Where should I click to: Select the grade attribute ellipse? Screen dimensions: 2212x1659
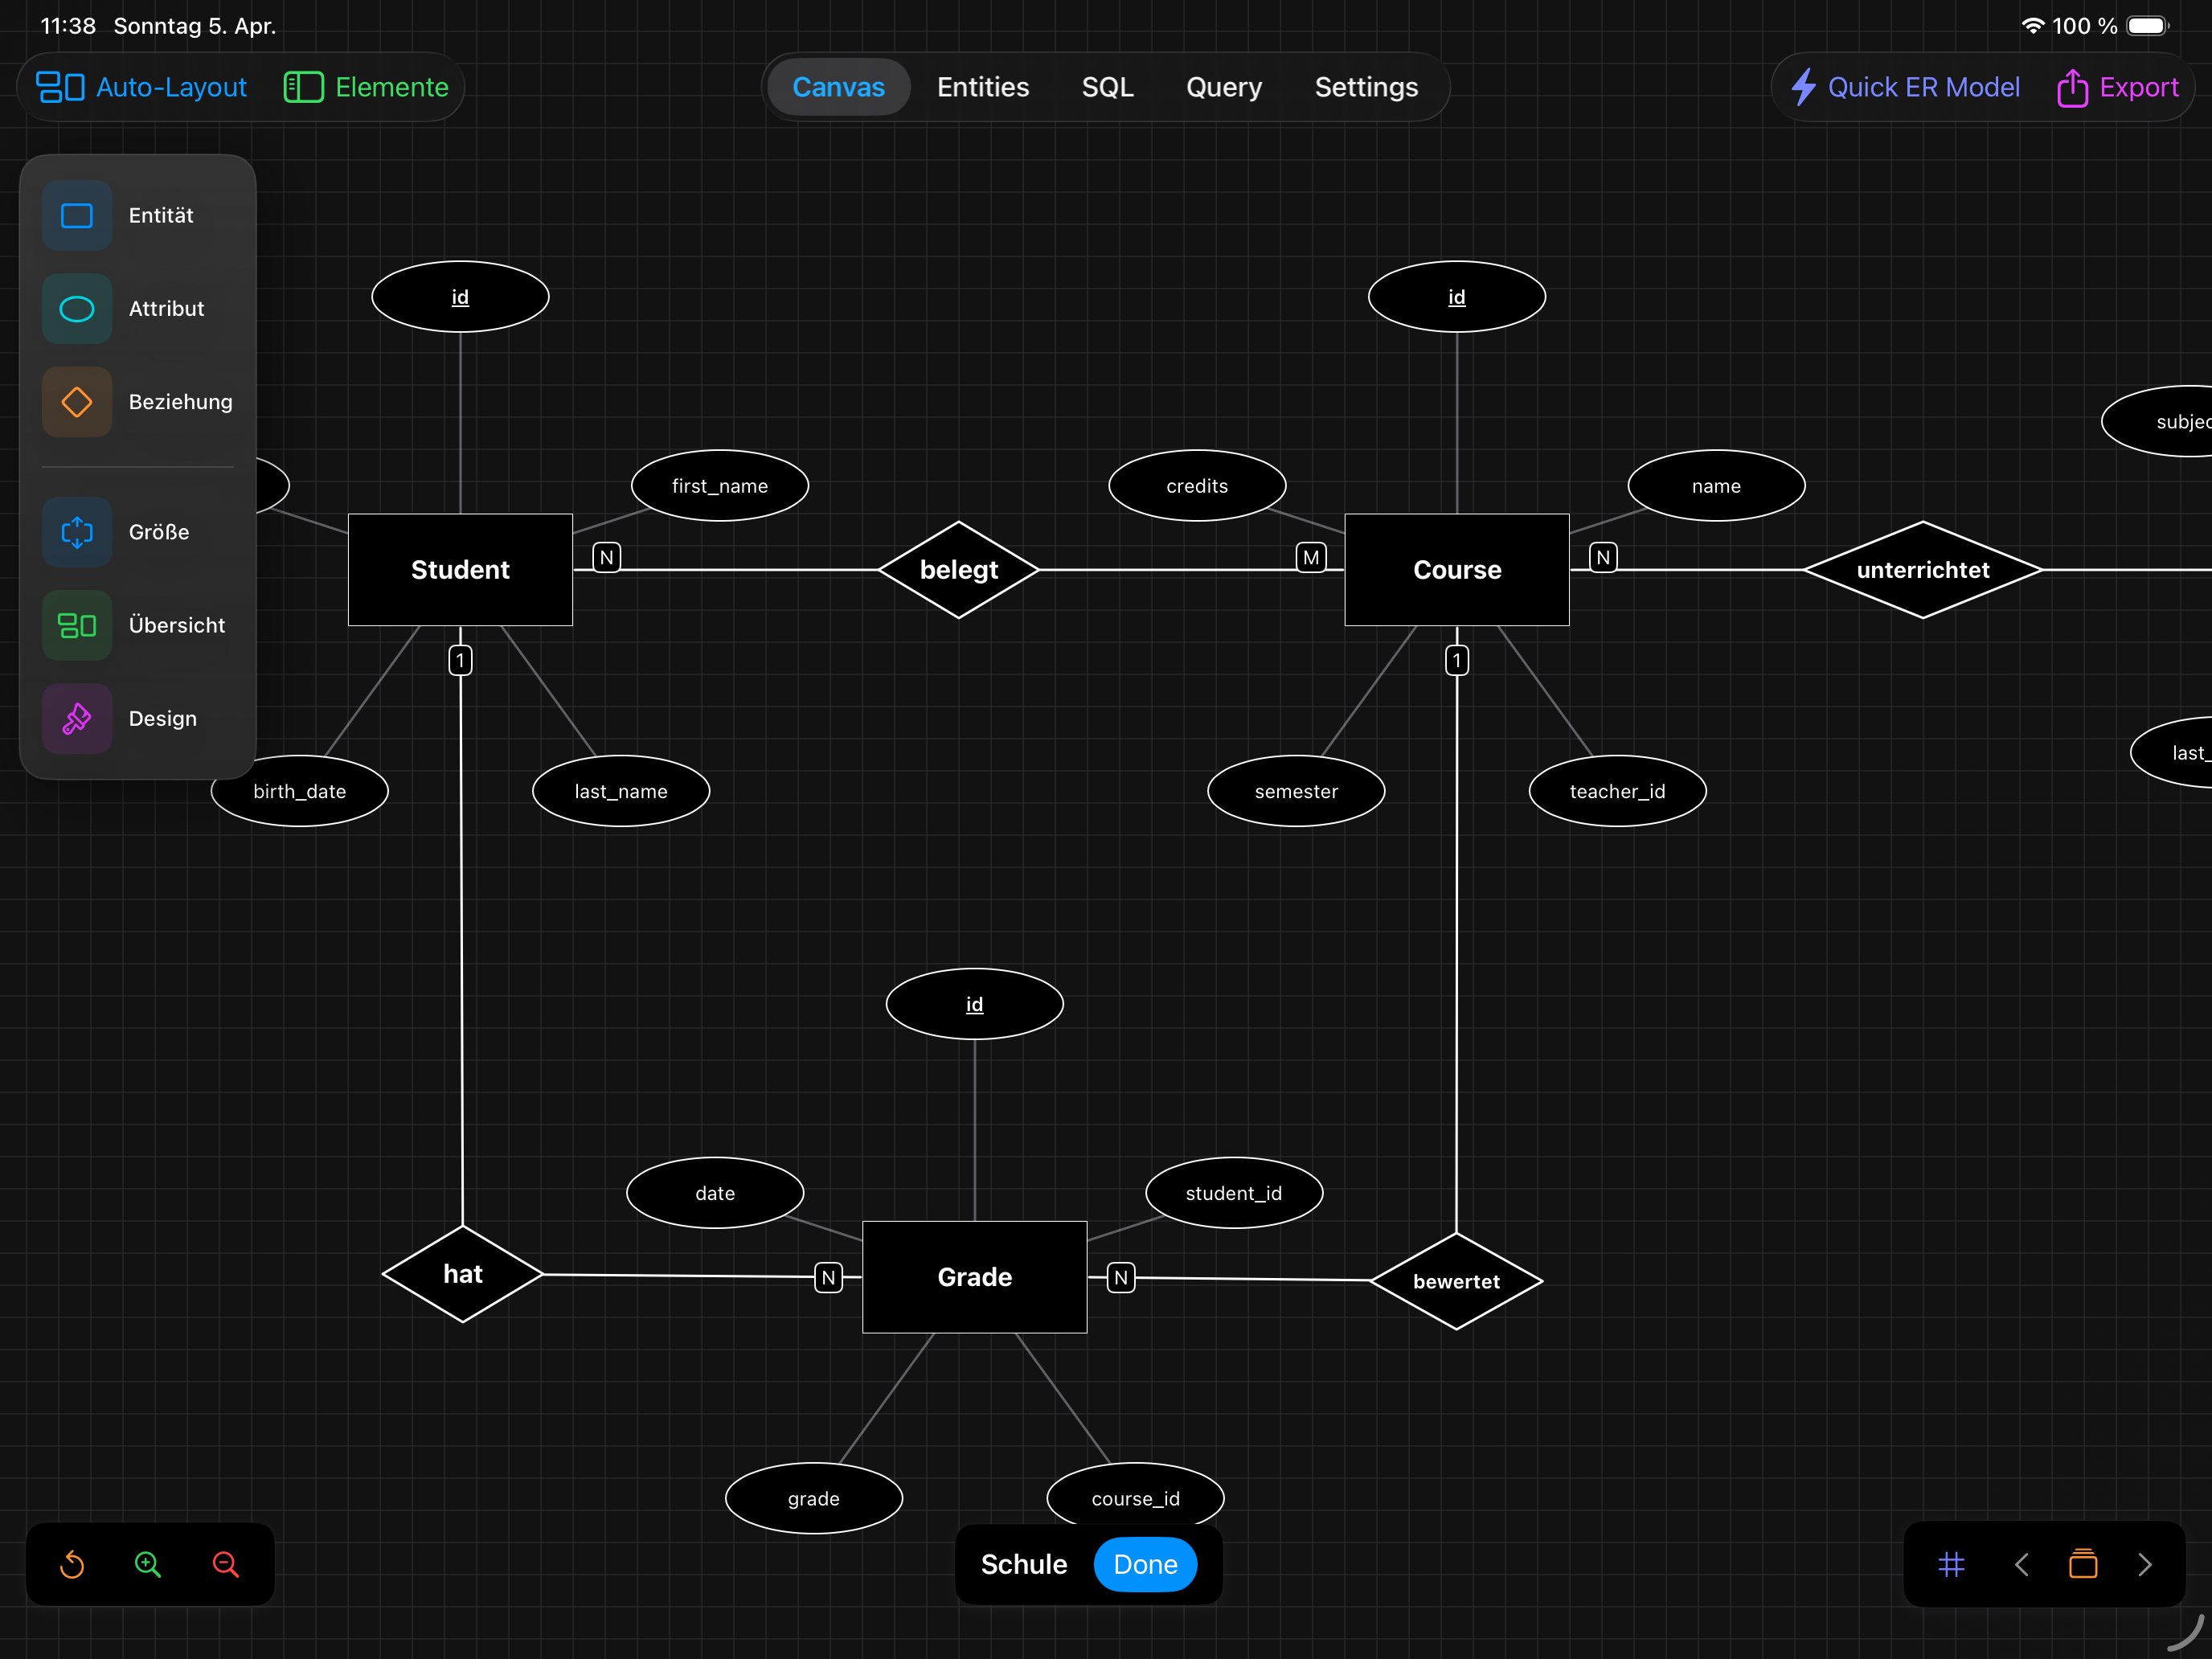click(814, 1498)
